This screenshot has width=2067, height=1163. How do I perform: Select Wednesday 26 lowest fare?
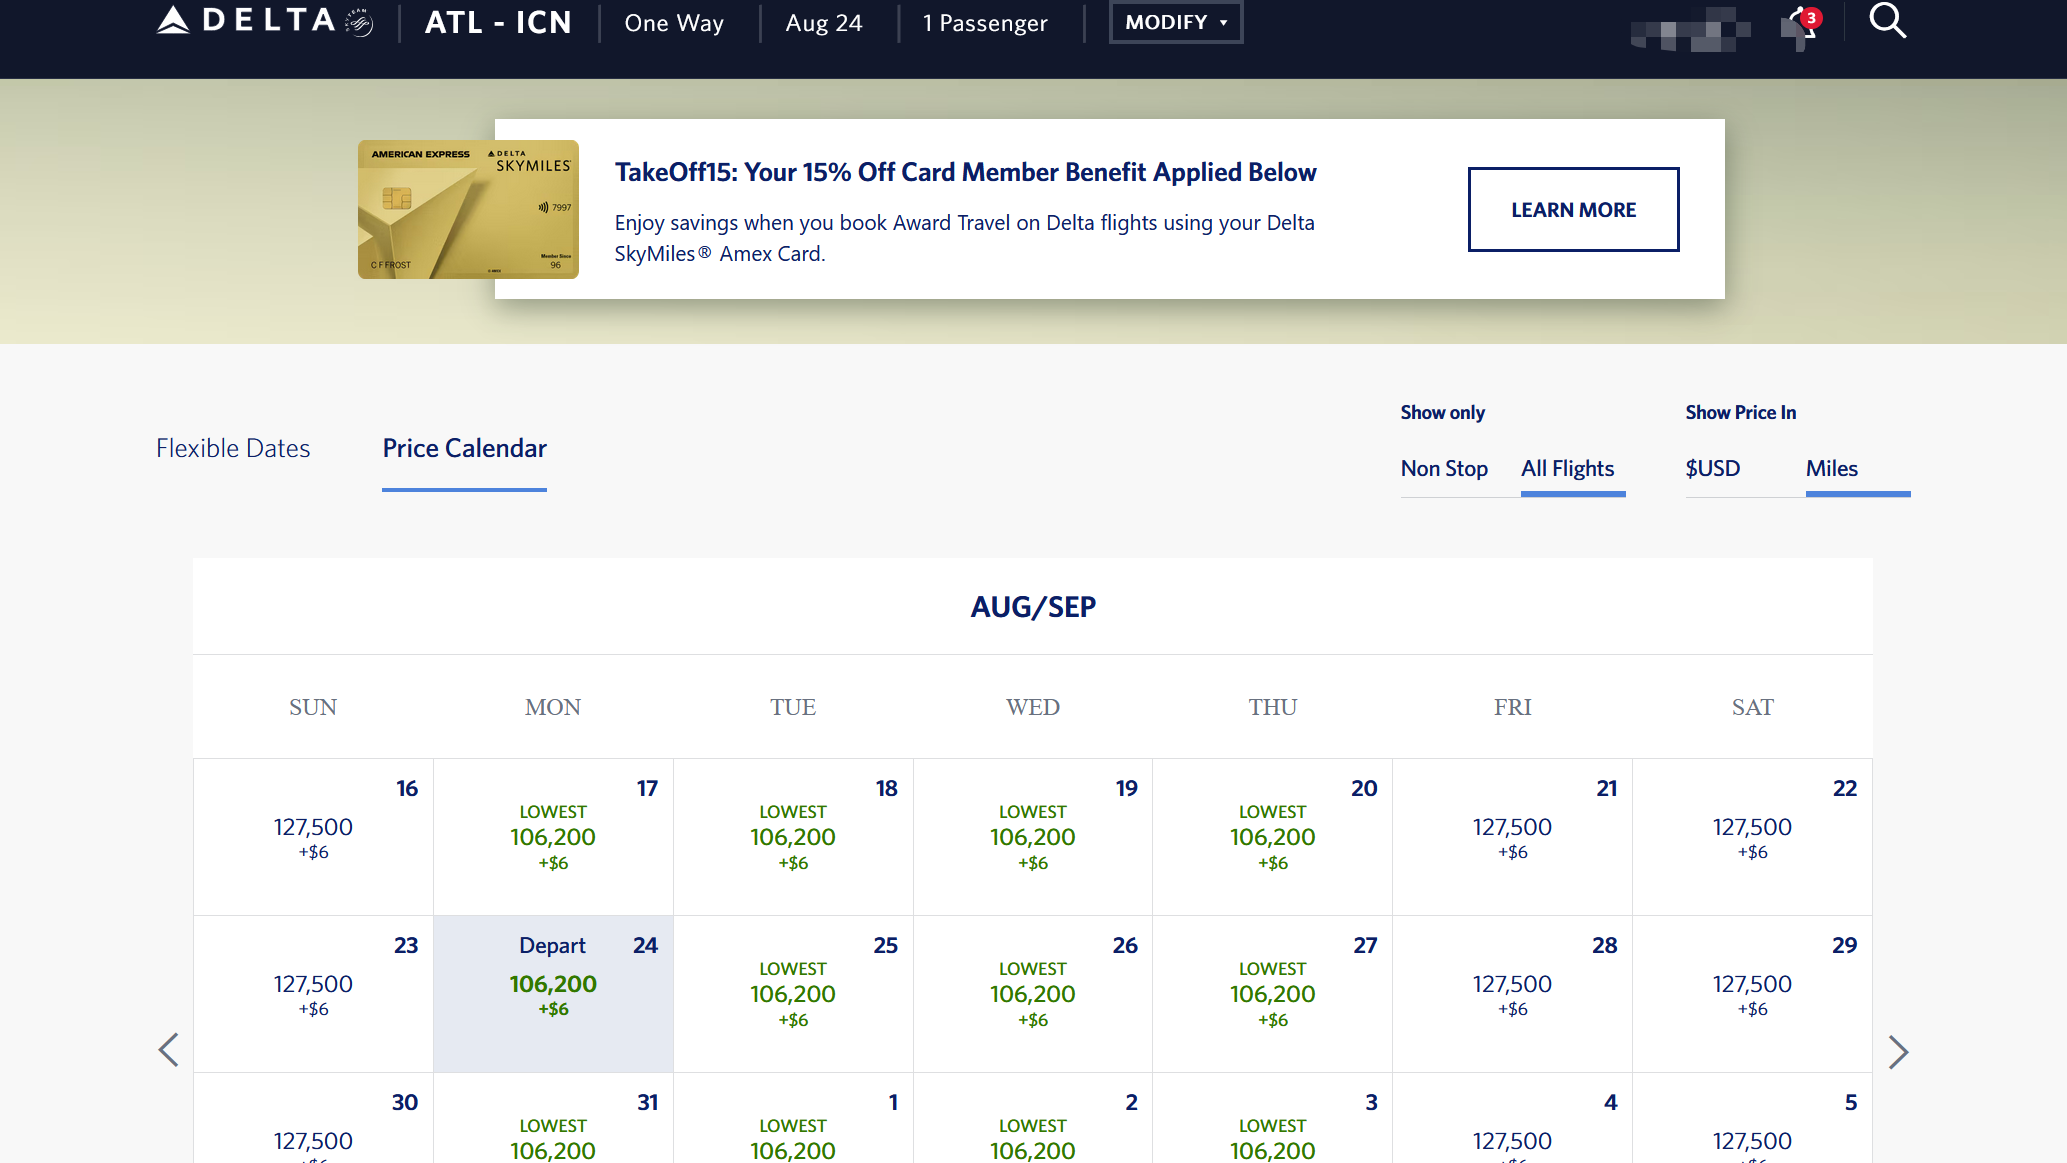tap(1032, 993)
